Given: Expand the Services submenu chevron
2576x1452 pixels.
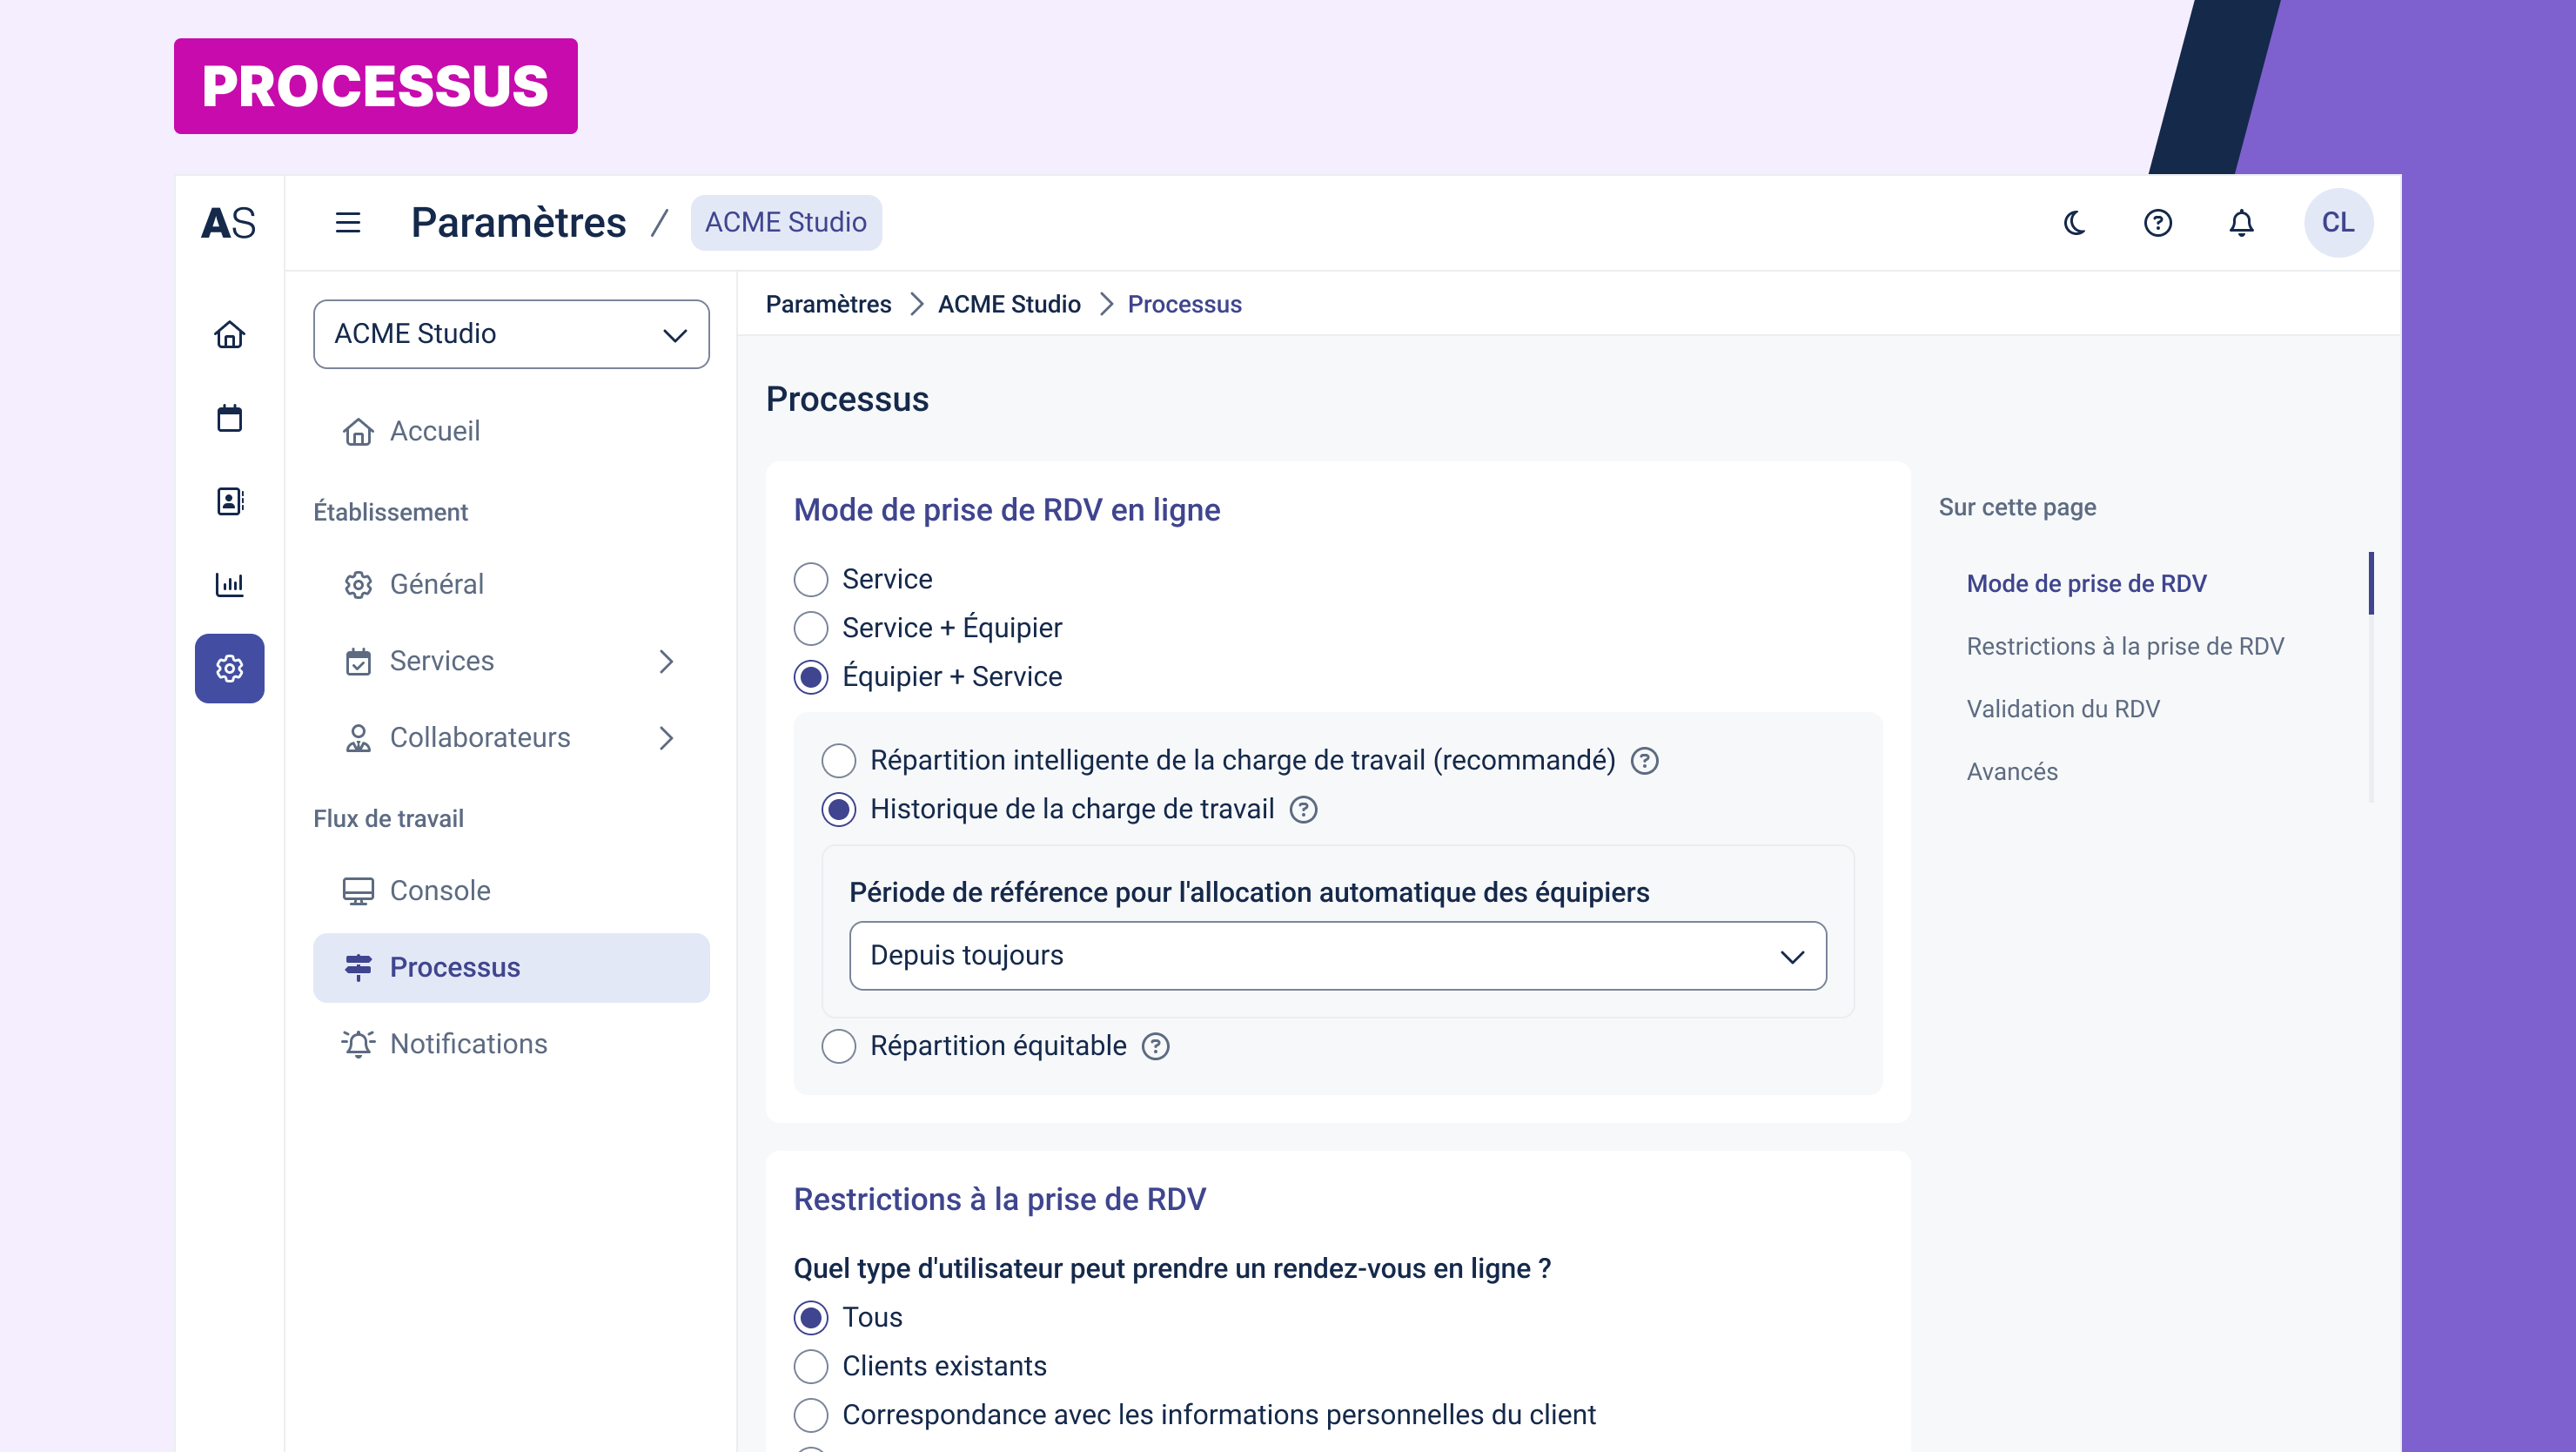Looking at the screenshot, I should coord(666,661).
